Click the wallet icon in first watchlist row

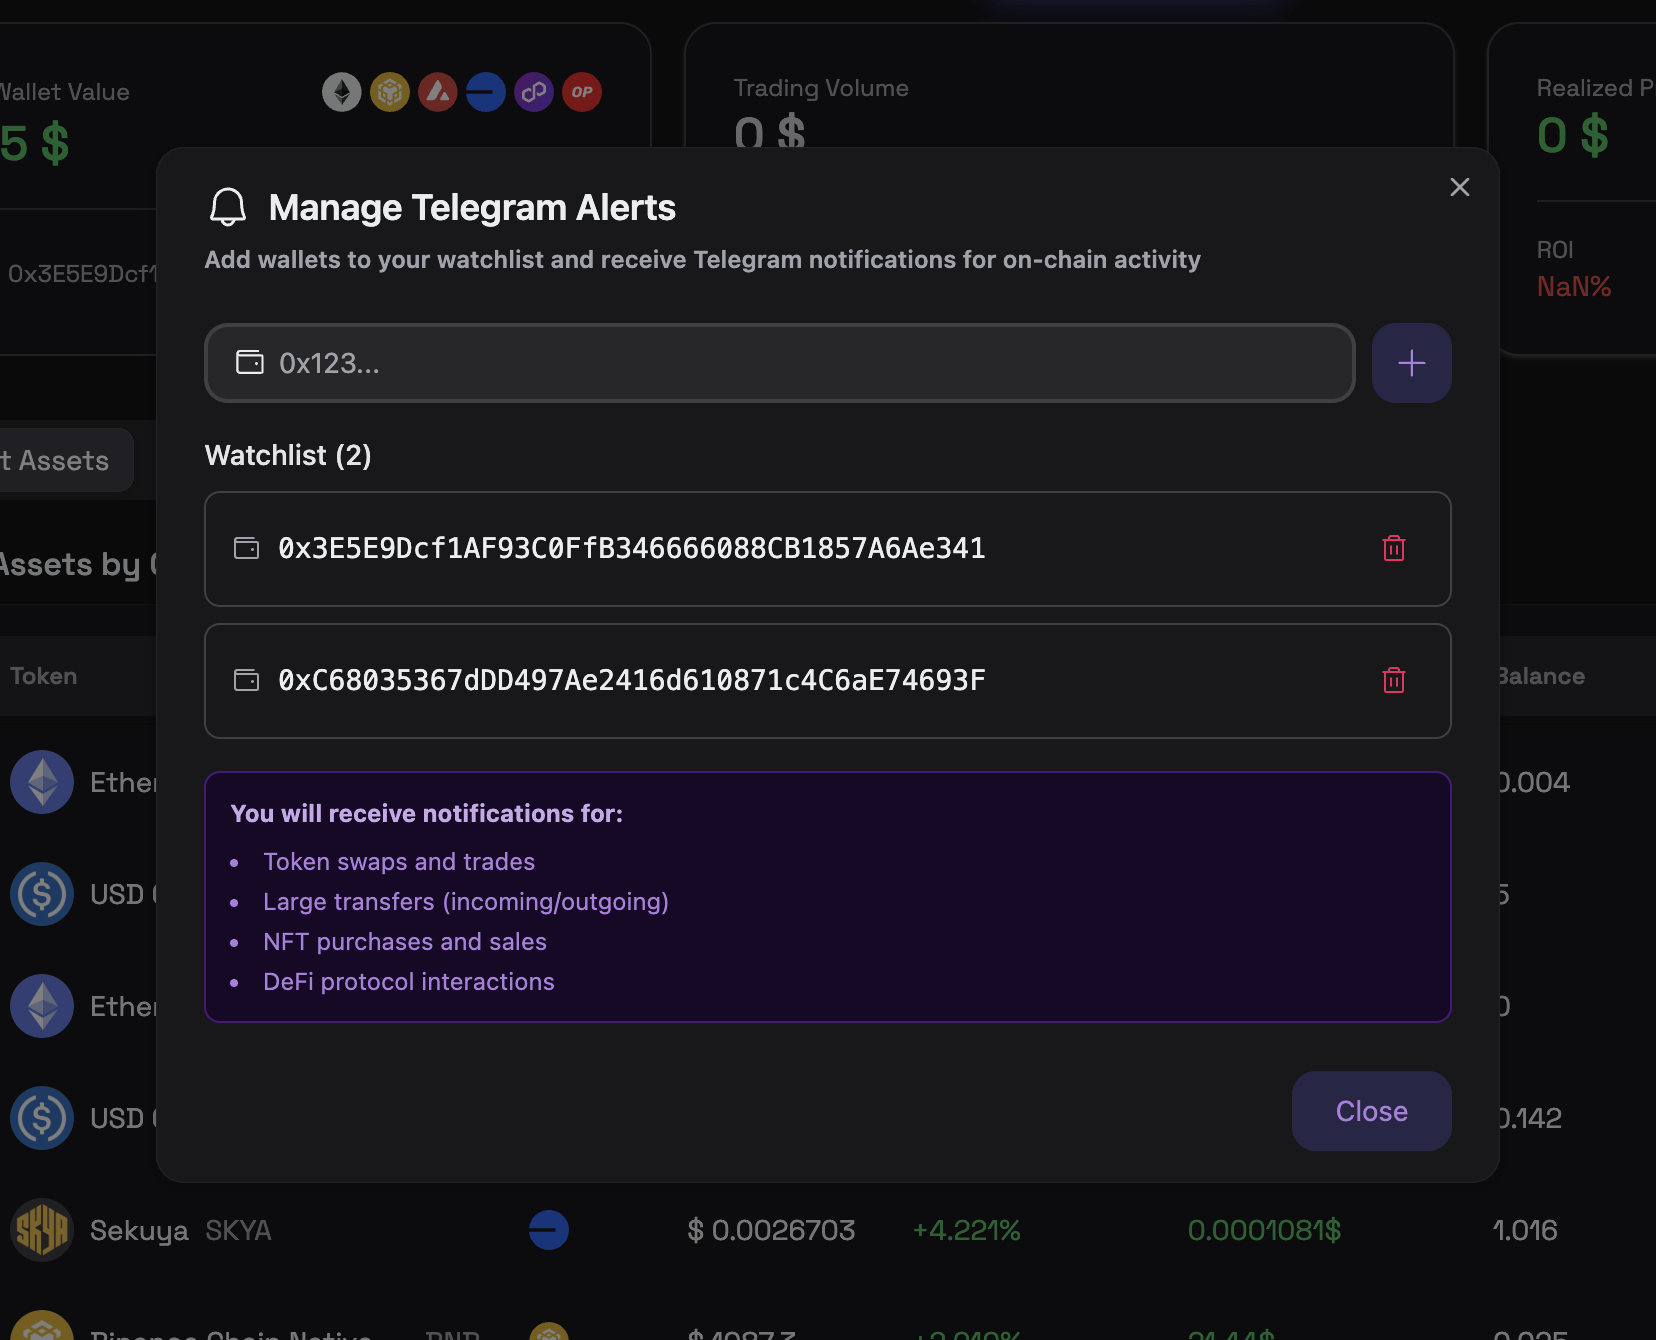pyautogui.click(x=246, y=548)
